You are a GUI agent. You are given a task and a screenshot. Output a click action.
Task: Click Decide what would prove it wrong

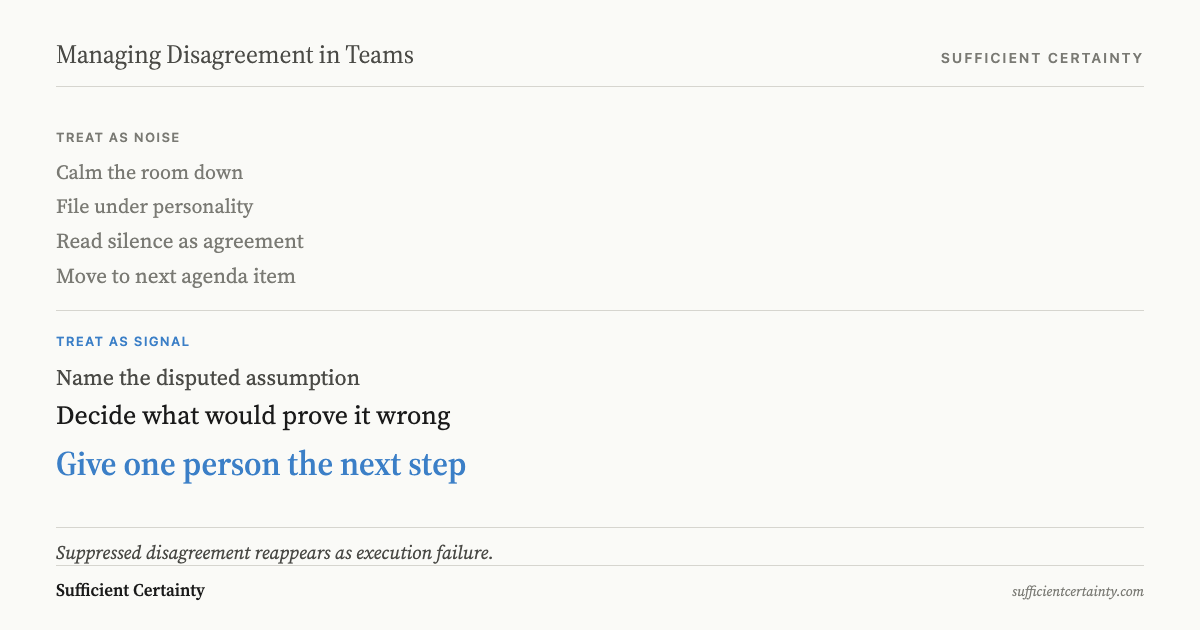click(x=253, y=416)
